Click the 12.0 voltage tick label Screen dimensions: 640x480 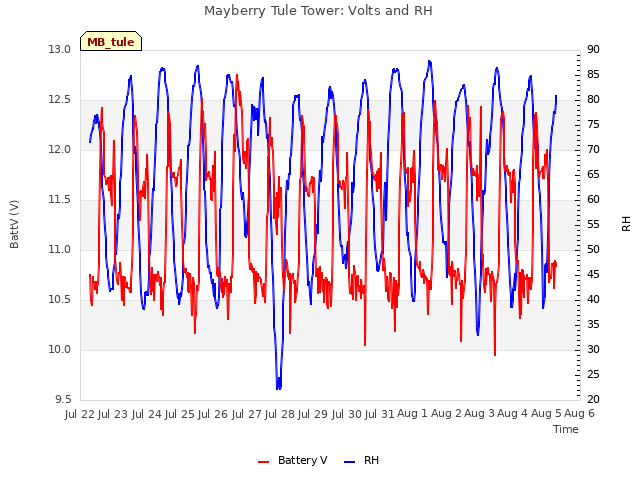click(60, 149)
